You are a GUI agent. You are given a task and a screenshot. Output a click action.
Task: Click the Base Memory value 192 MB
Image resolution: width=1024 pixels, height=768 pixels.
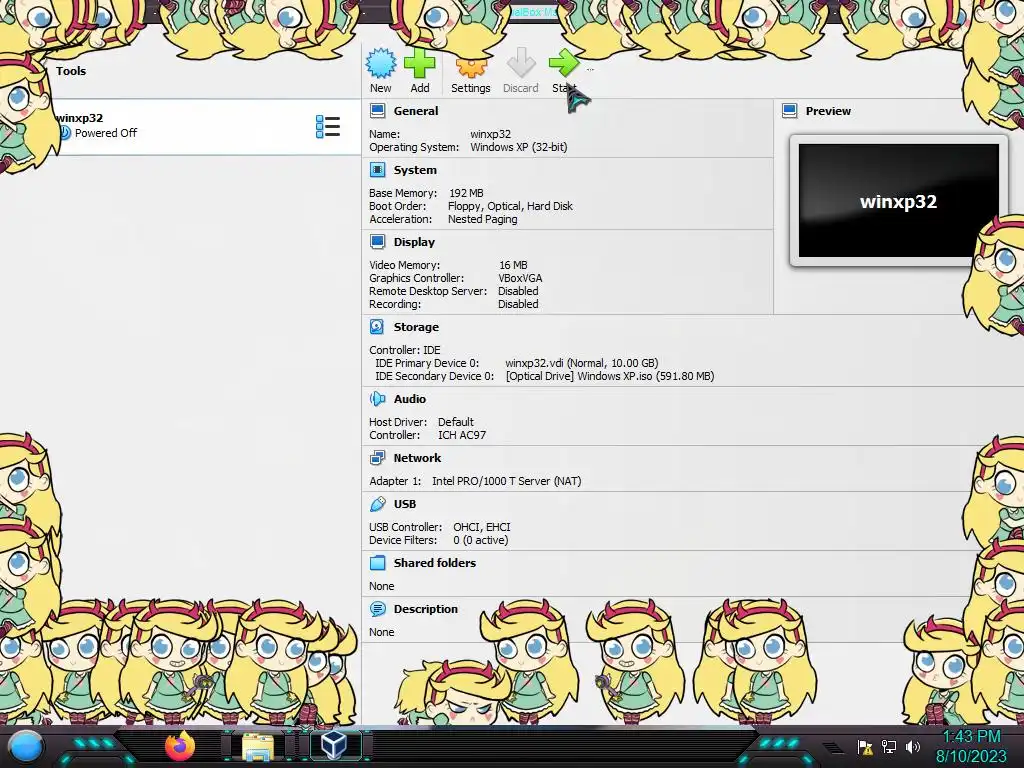(x=466, y=193)
